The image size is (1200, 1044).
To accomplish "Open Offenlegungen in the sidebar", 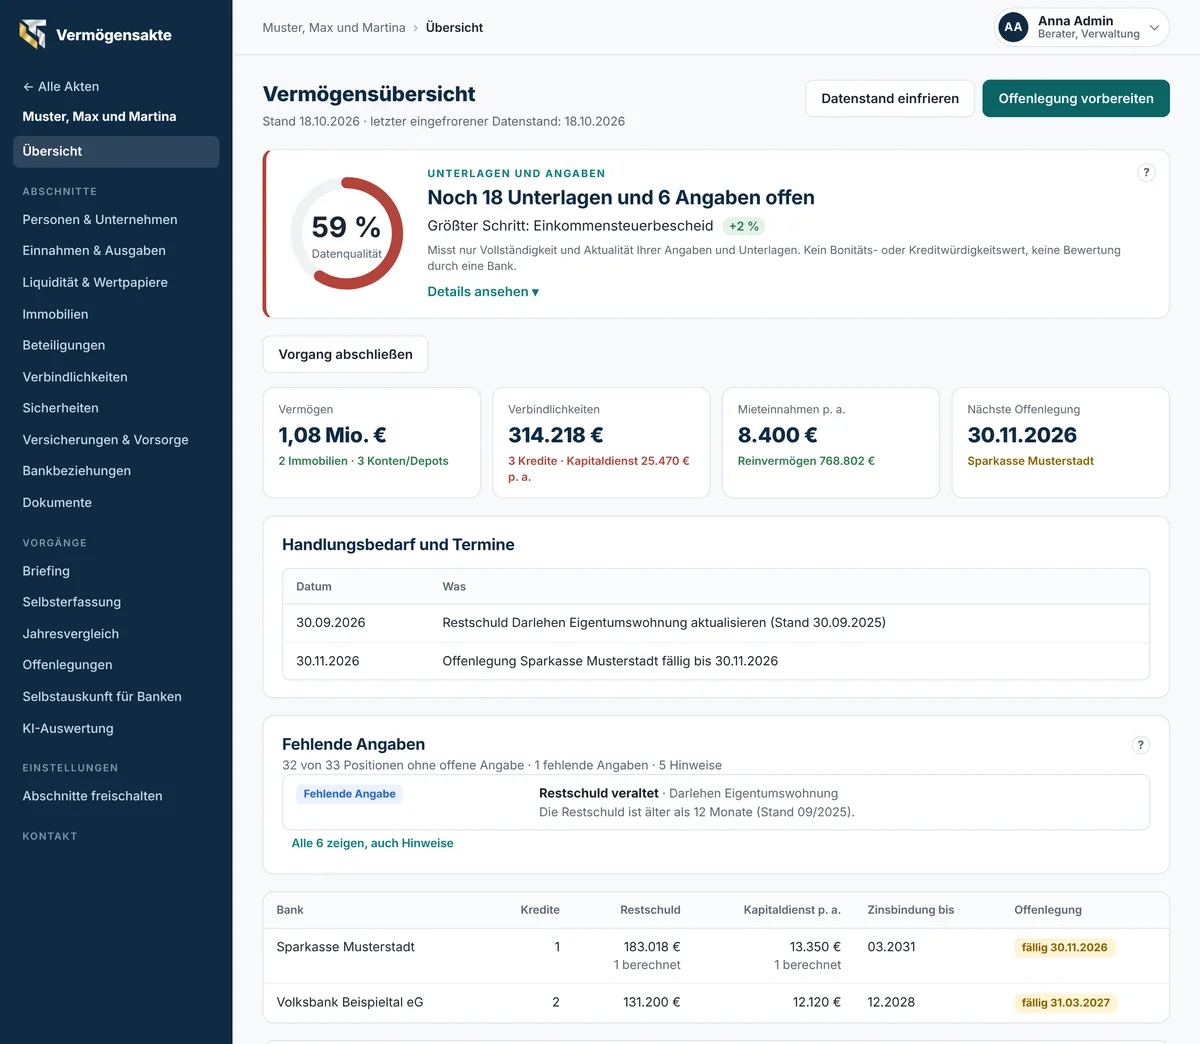I will pos(67,665).
